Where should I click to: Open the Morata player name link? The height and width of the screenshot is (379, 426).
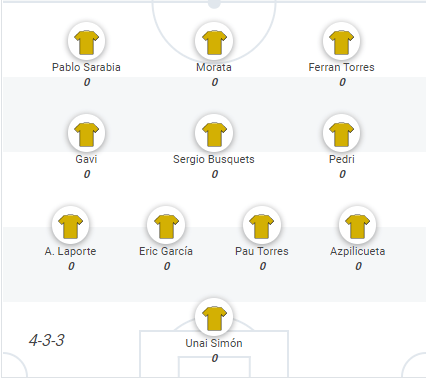click(214, 67)
